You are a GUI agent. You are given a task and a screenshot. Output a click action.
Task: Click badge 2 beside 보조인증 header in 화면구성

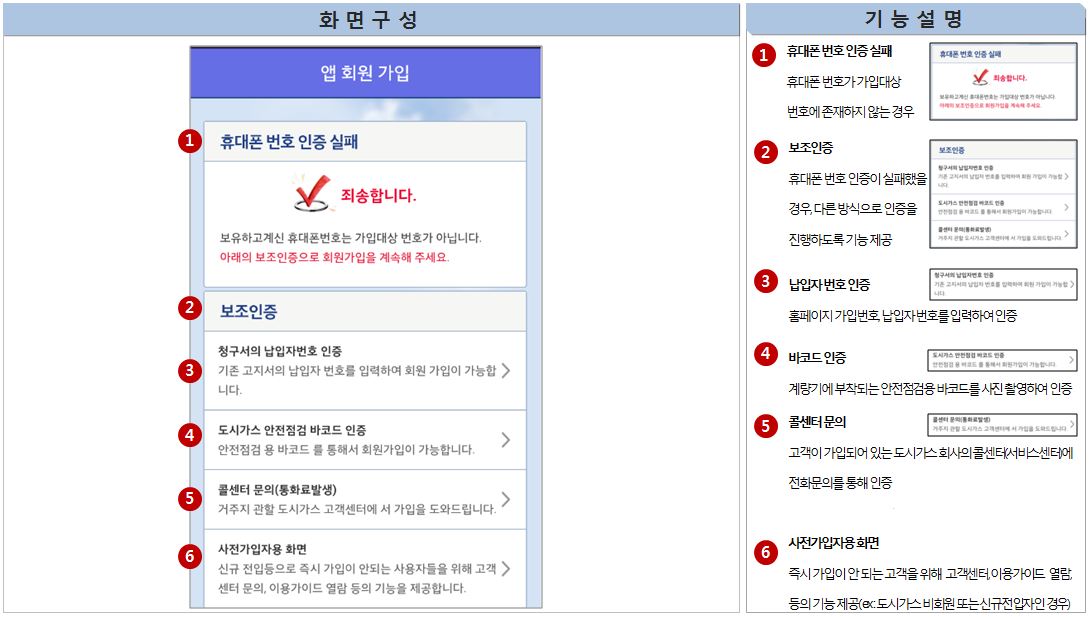point(189,308)
